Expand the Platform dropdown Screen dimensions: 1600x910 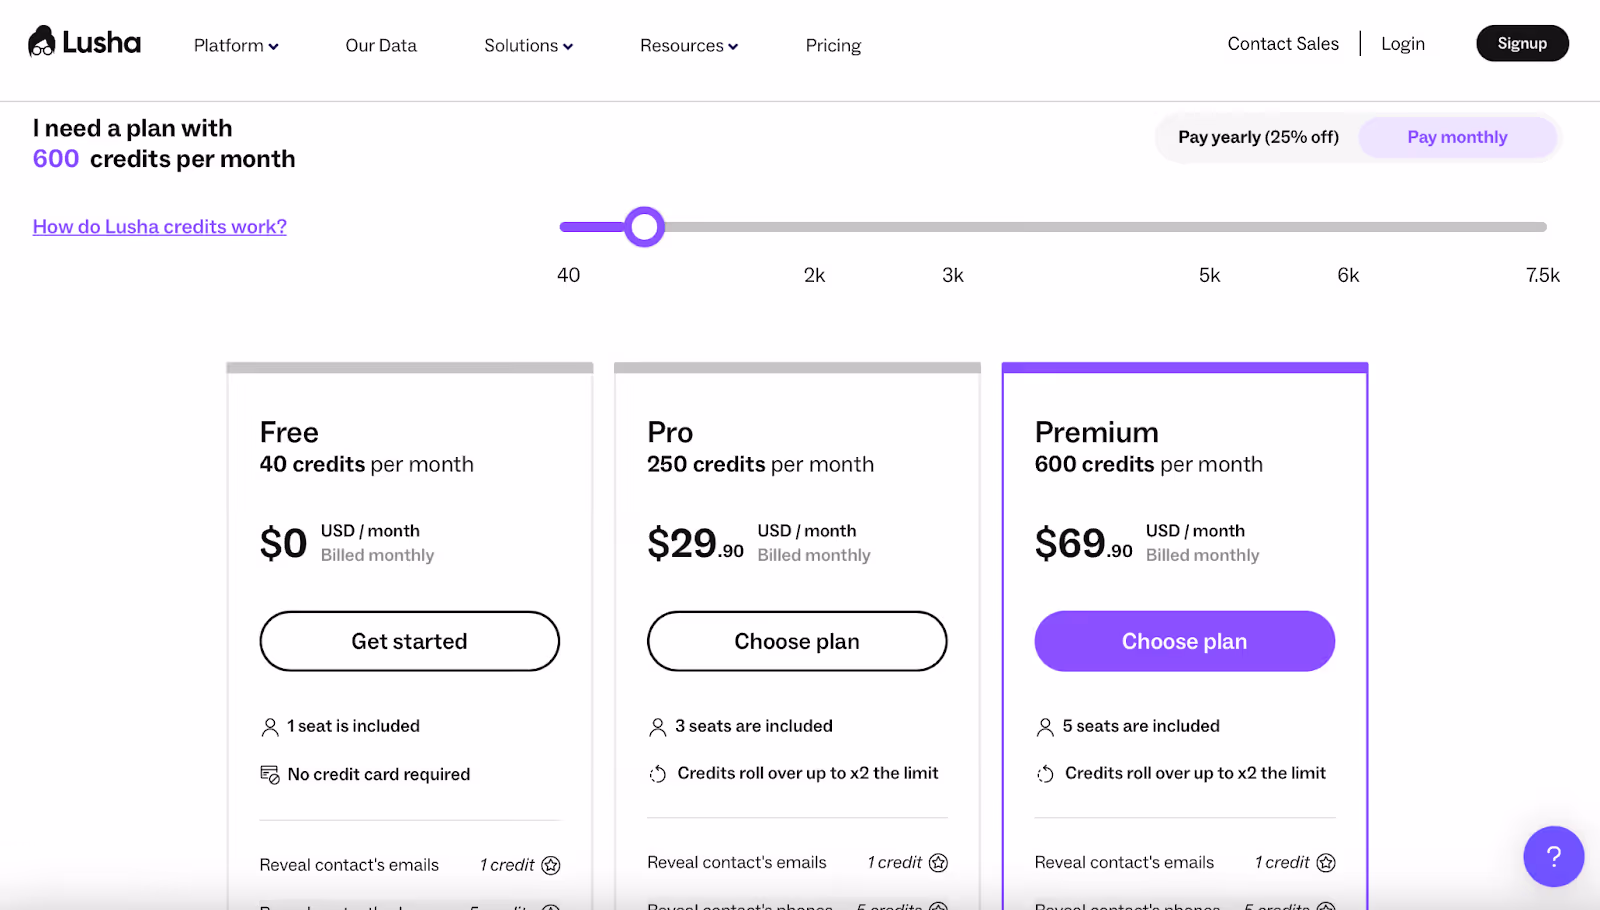[x=235, y=45]
